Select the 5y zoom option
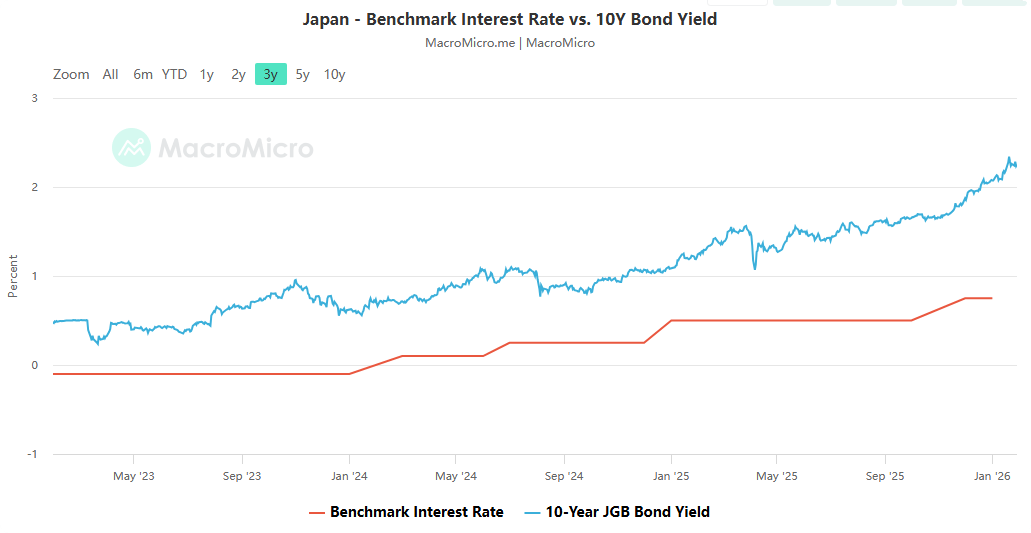 [x=302, y=74]
